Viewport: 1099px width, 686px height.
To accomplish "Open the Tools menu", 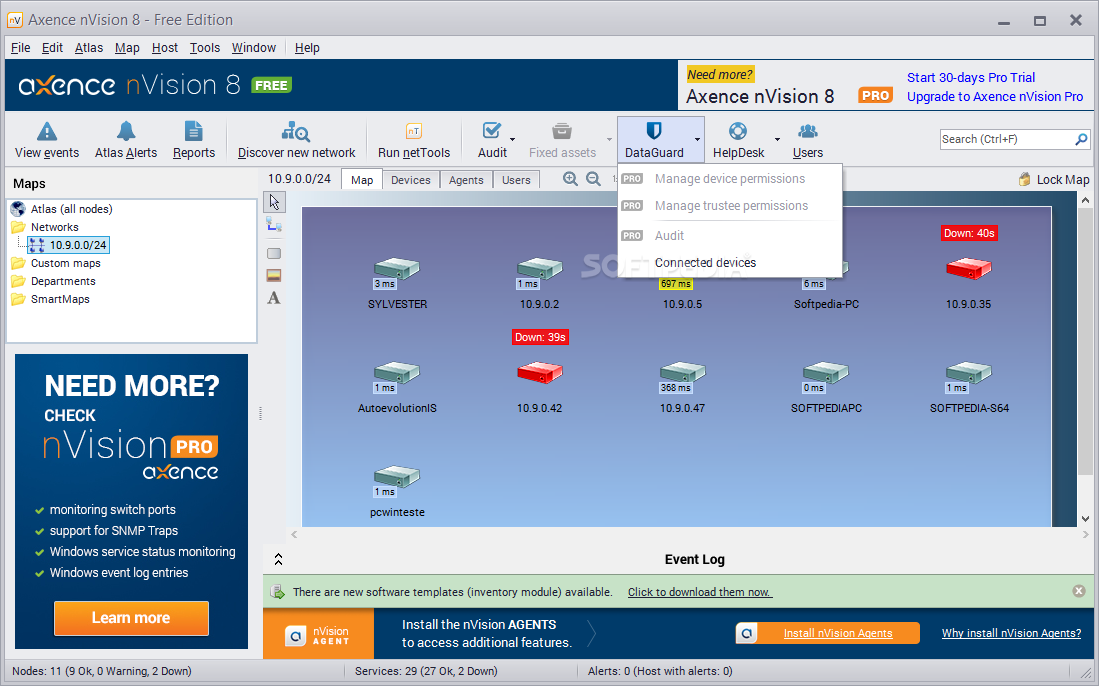I will pyautogui.click(x=205, y=48).
